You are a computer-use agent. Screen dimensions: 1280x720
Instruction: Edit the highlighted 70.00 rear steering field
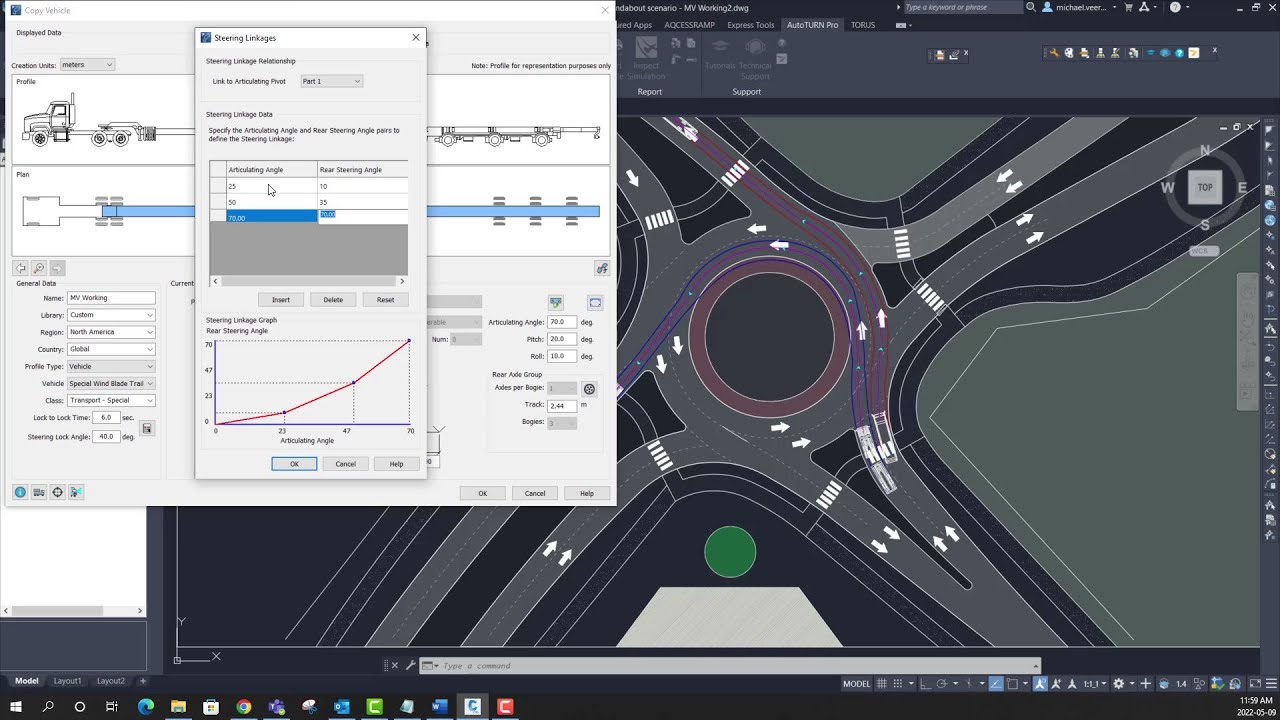tap(362, 216)
